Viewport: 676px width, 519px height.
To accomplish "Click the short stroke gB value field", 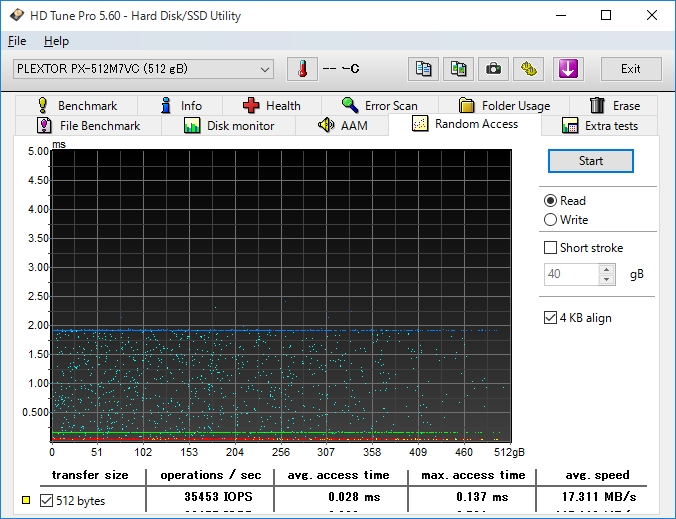I will [571, 274].
